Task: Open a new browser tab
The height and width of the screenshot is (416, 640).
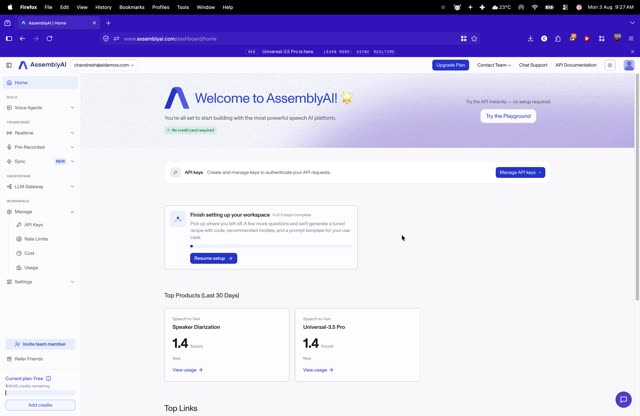Action: point(108,23)
